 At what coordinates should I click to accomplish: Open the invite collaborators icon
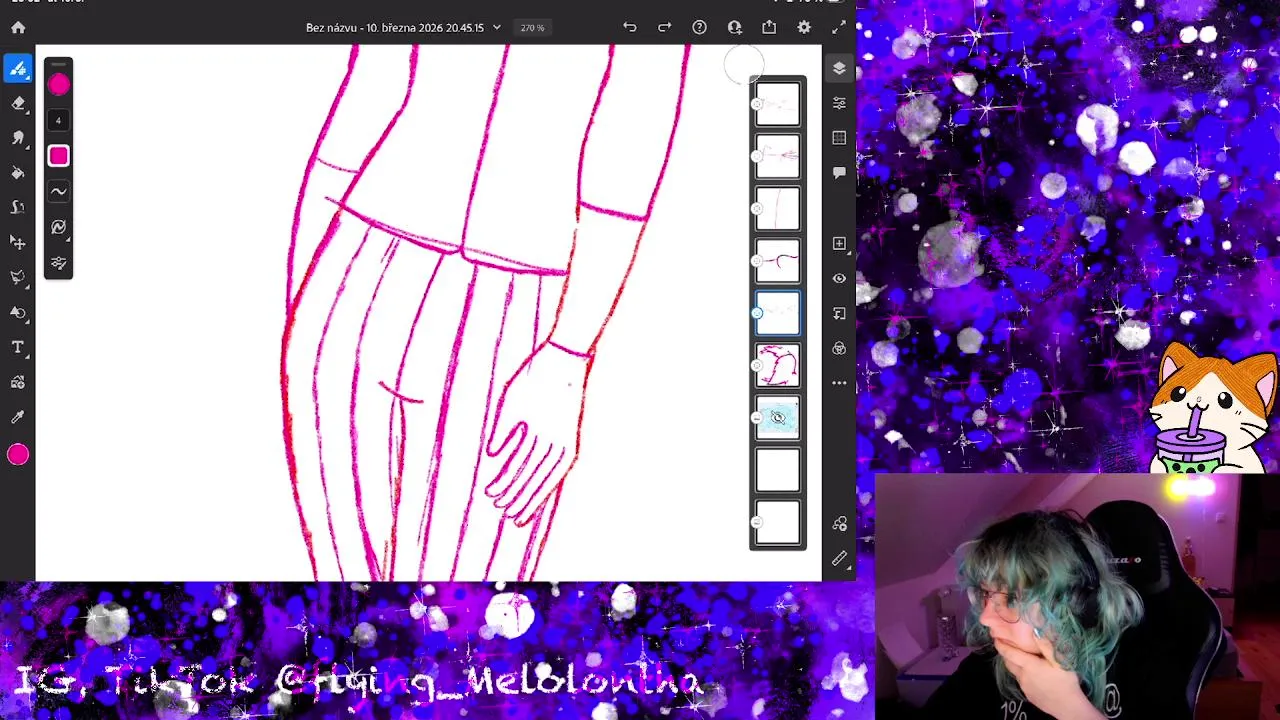(x=734, y=28)
